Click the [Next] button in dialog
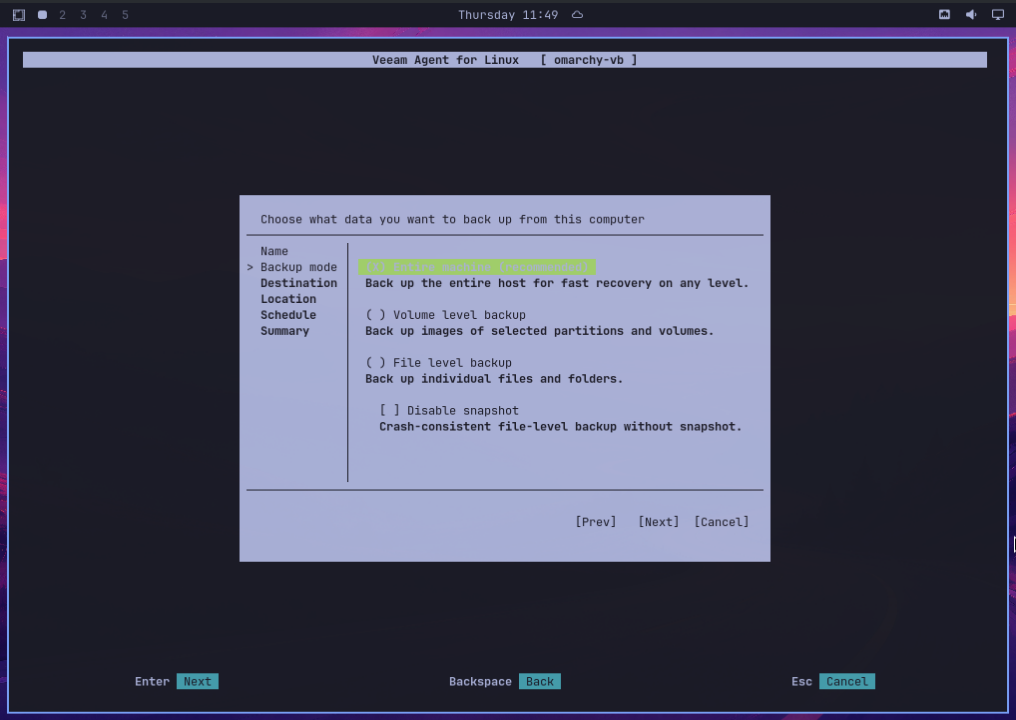The width and height of the screenshot is (1016, 720). pos(658,522)
